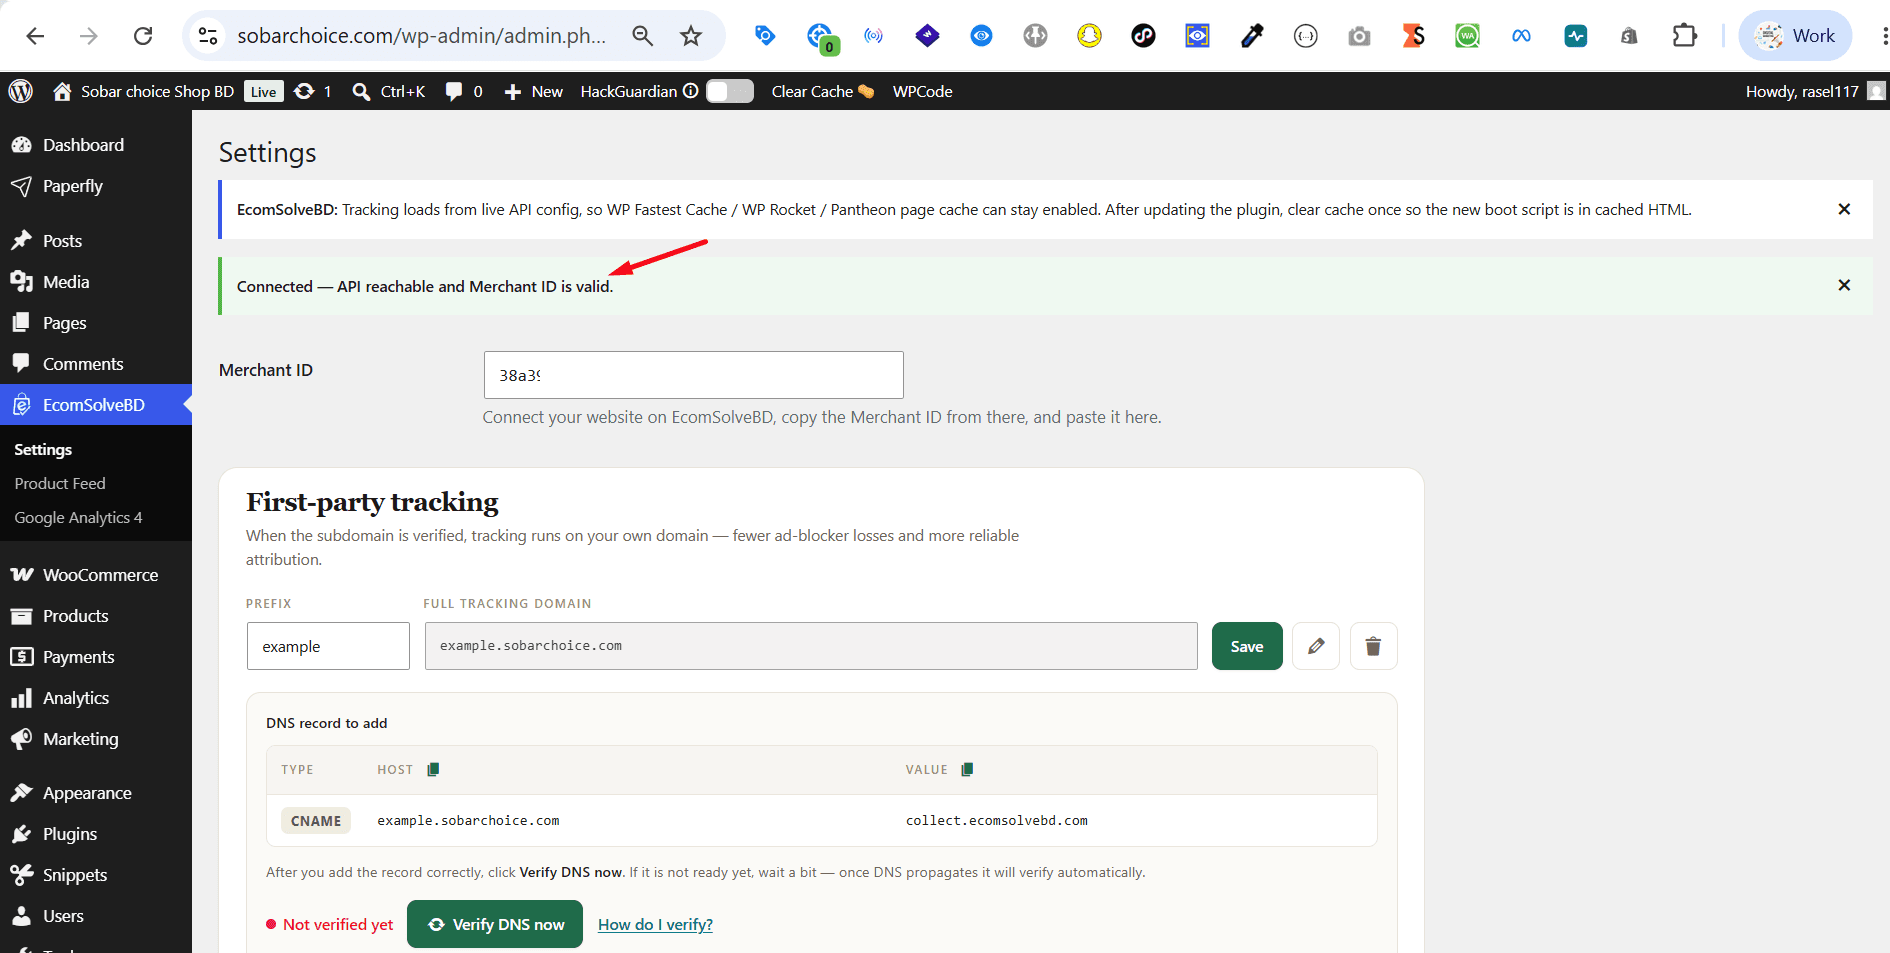Click the Live status badge
This screenshot has height=953, width=1890.
point(264,92)
